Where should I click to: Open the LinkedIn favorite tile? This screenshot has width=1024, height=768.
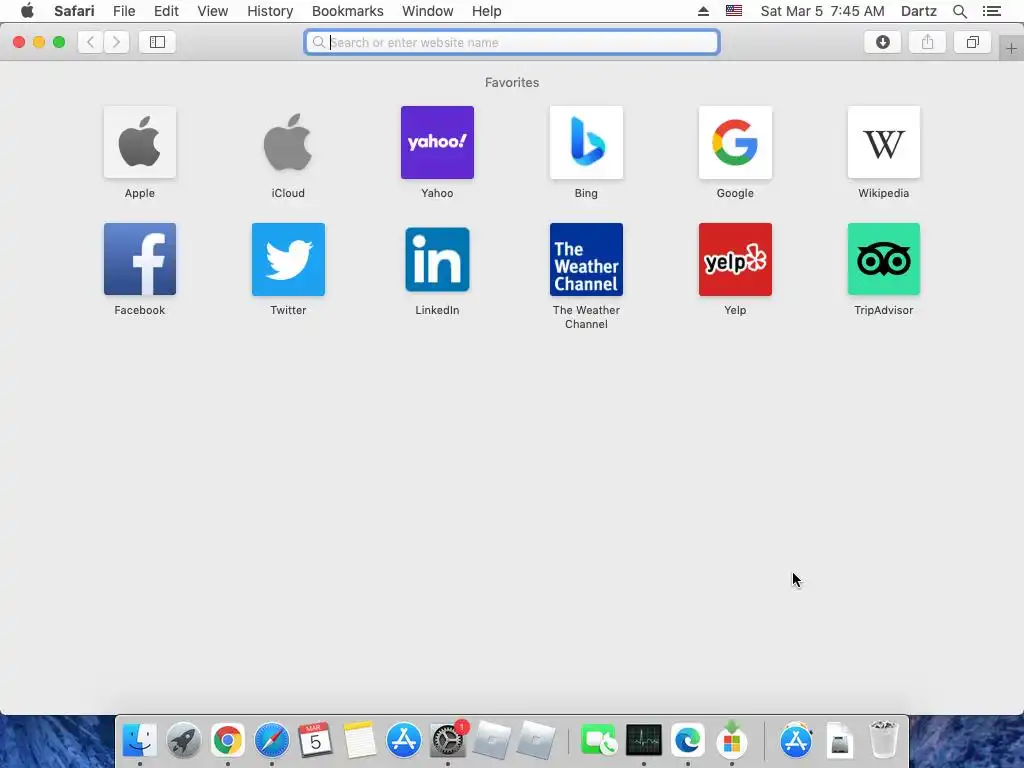point(437,259)
